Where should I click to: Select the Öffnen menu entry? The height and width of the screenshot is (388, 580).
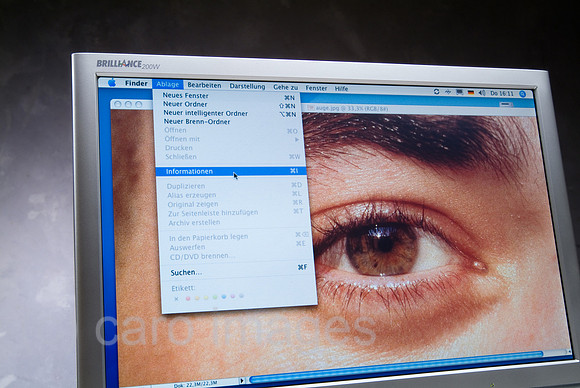tap(229, 130)
